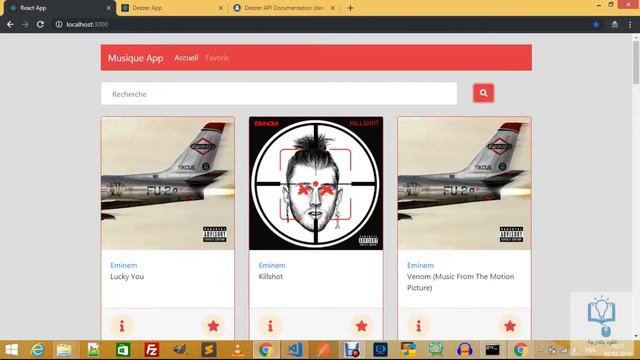
Task: Open File Explorer from taskbar
Action: click(x=64, y=350)
